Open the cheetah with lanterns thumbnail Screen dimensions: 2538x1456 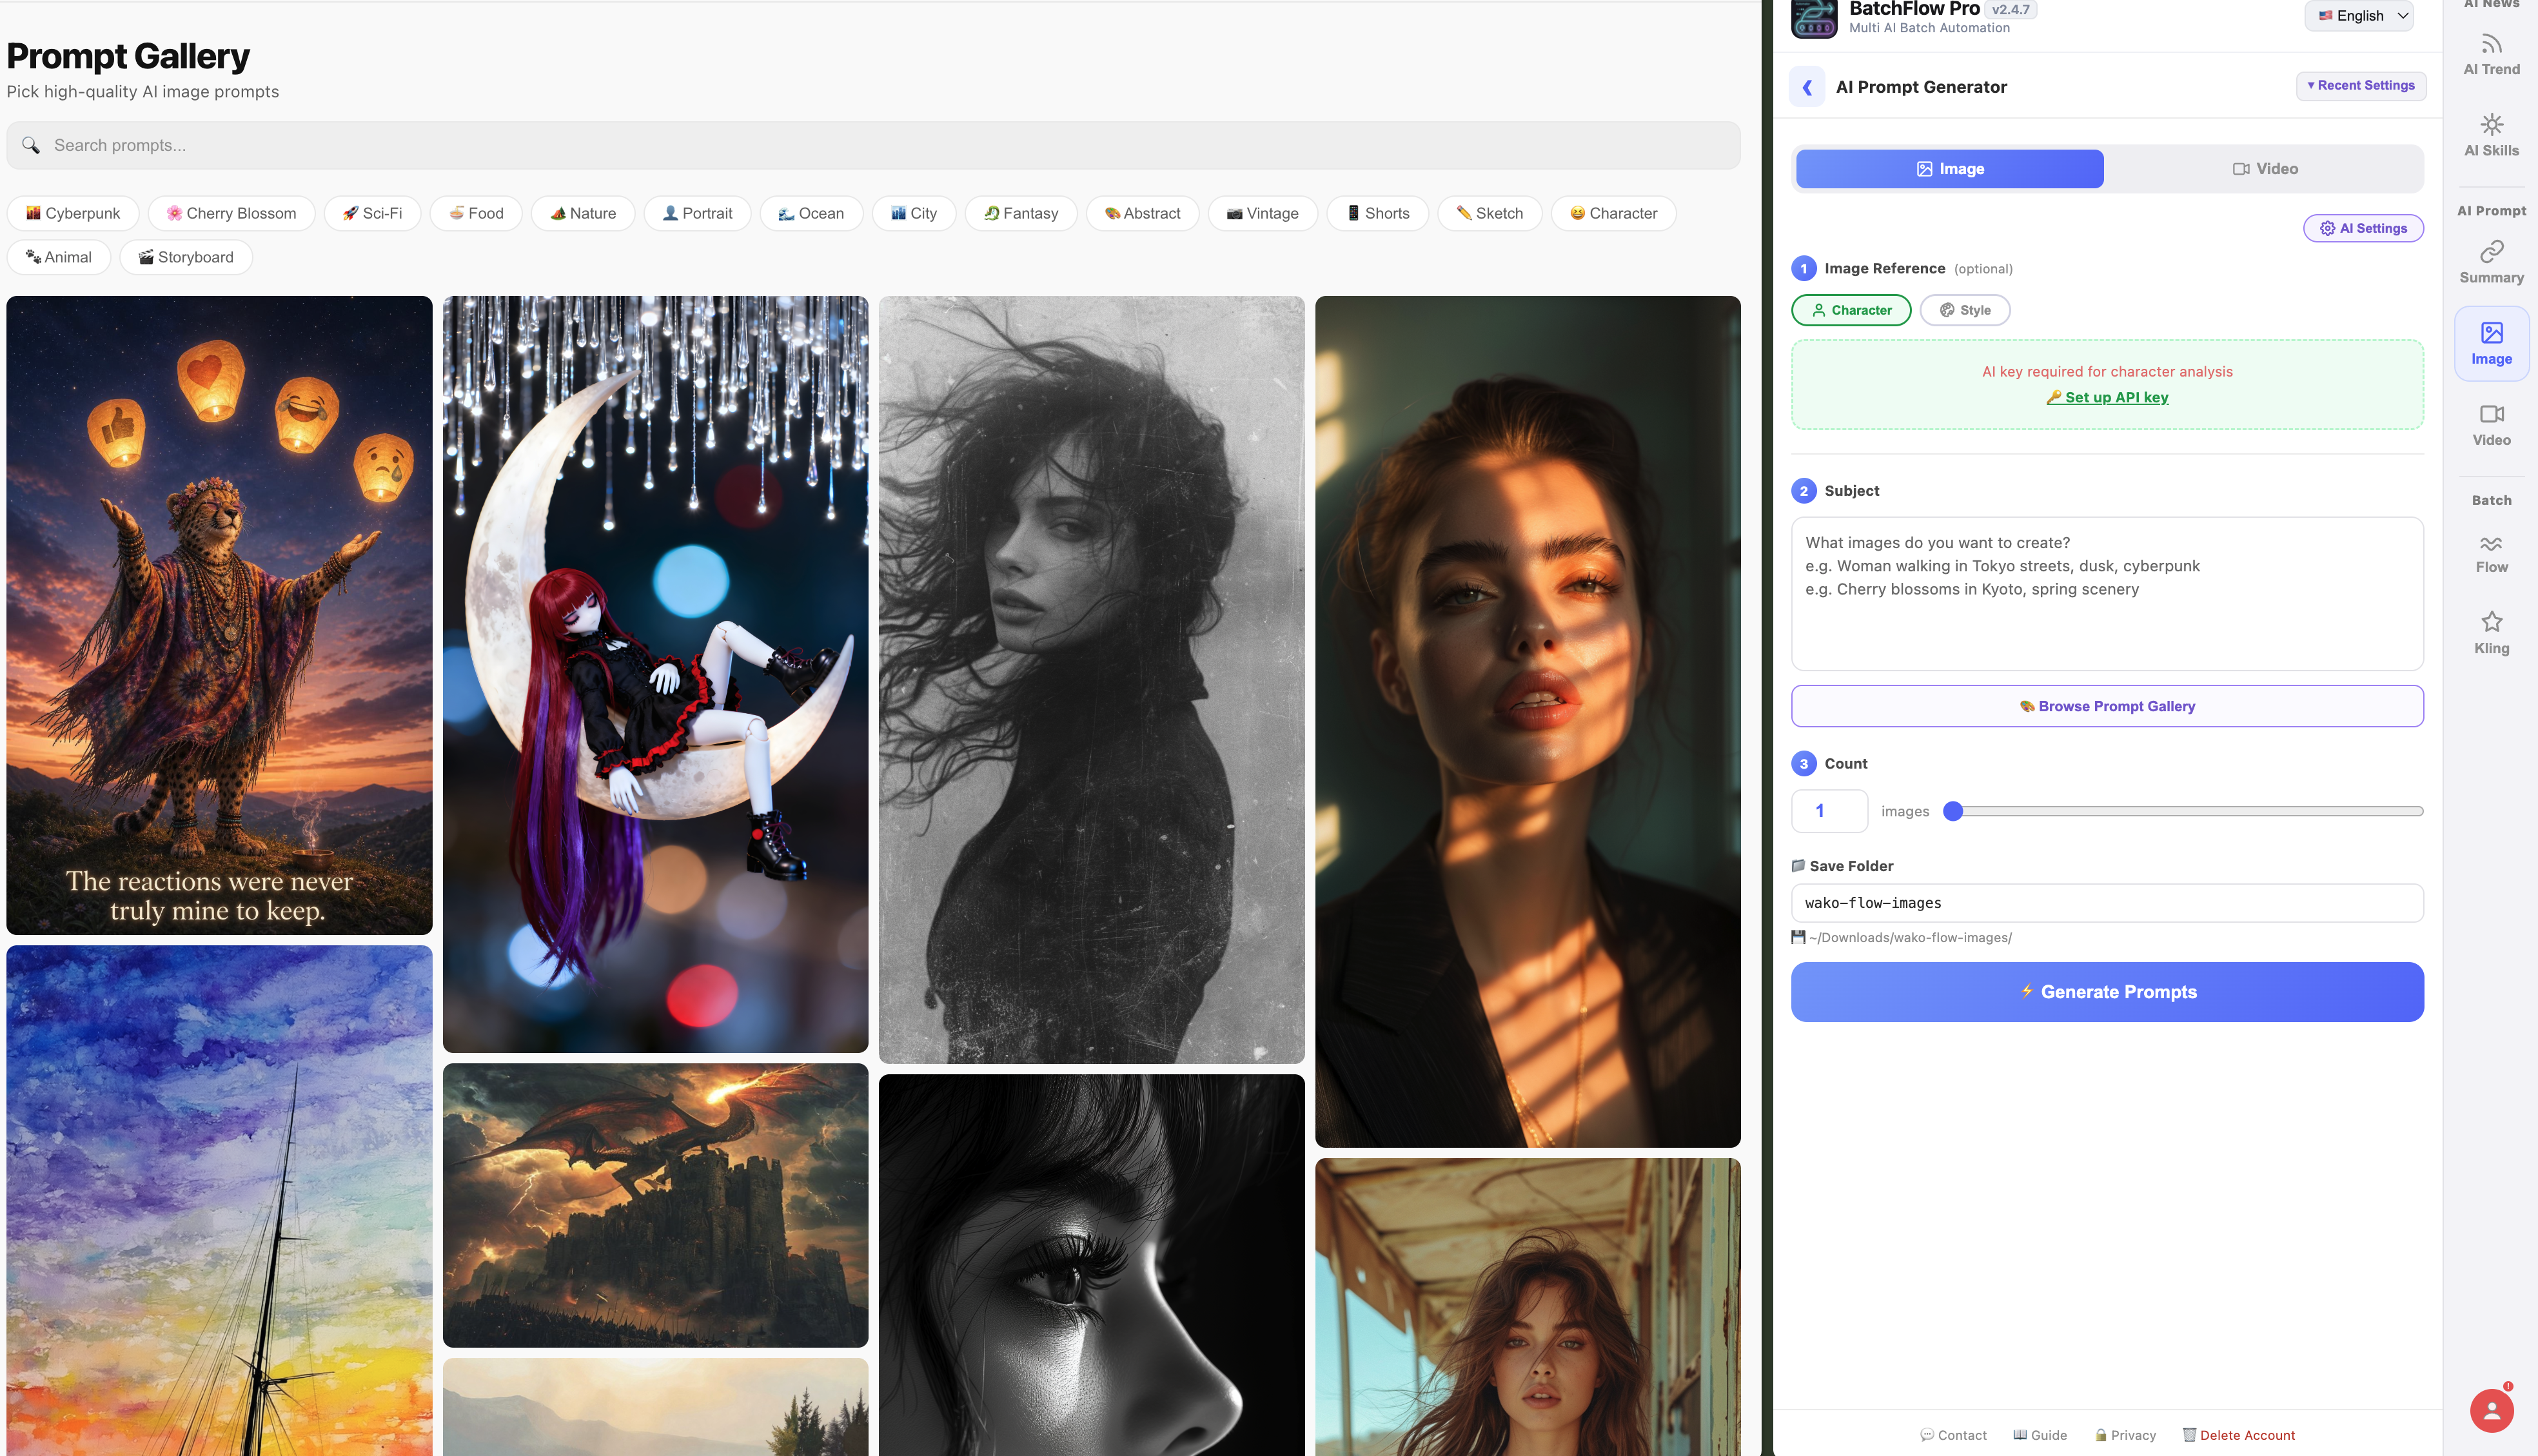click(x=219, y=615)
